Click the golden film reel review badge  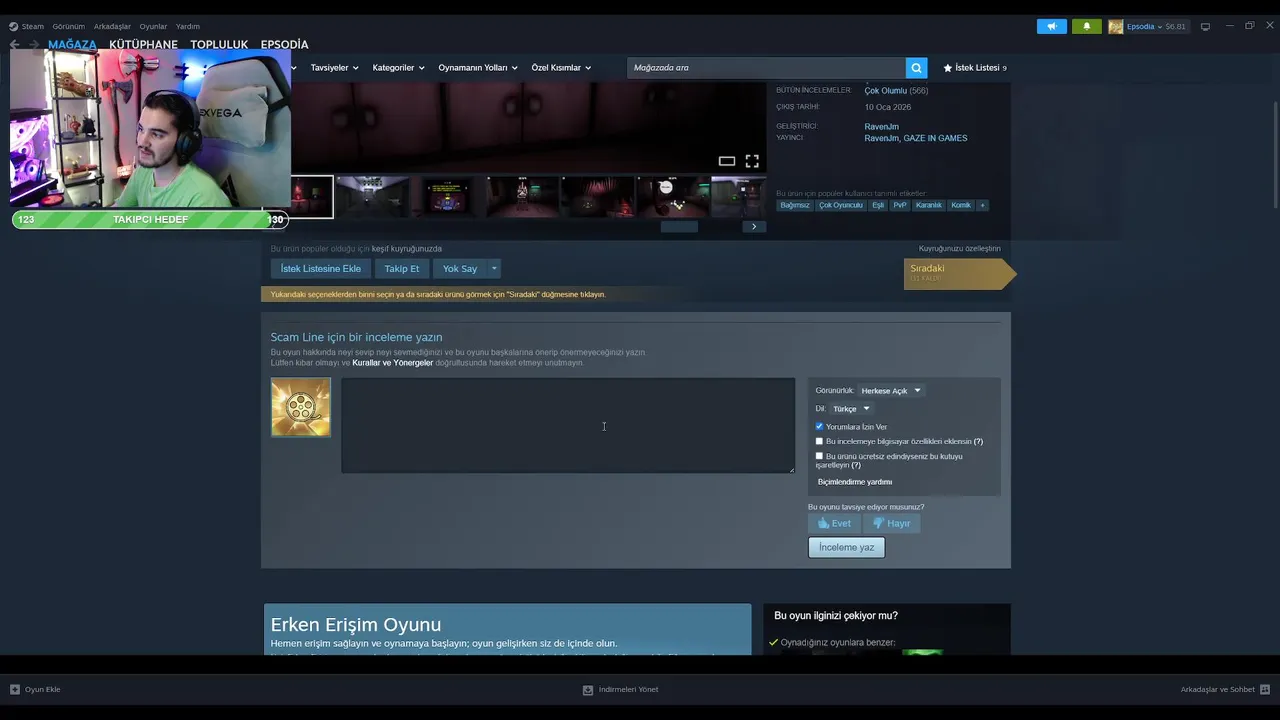[x=301, y=407]
